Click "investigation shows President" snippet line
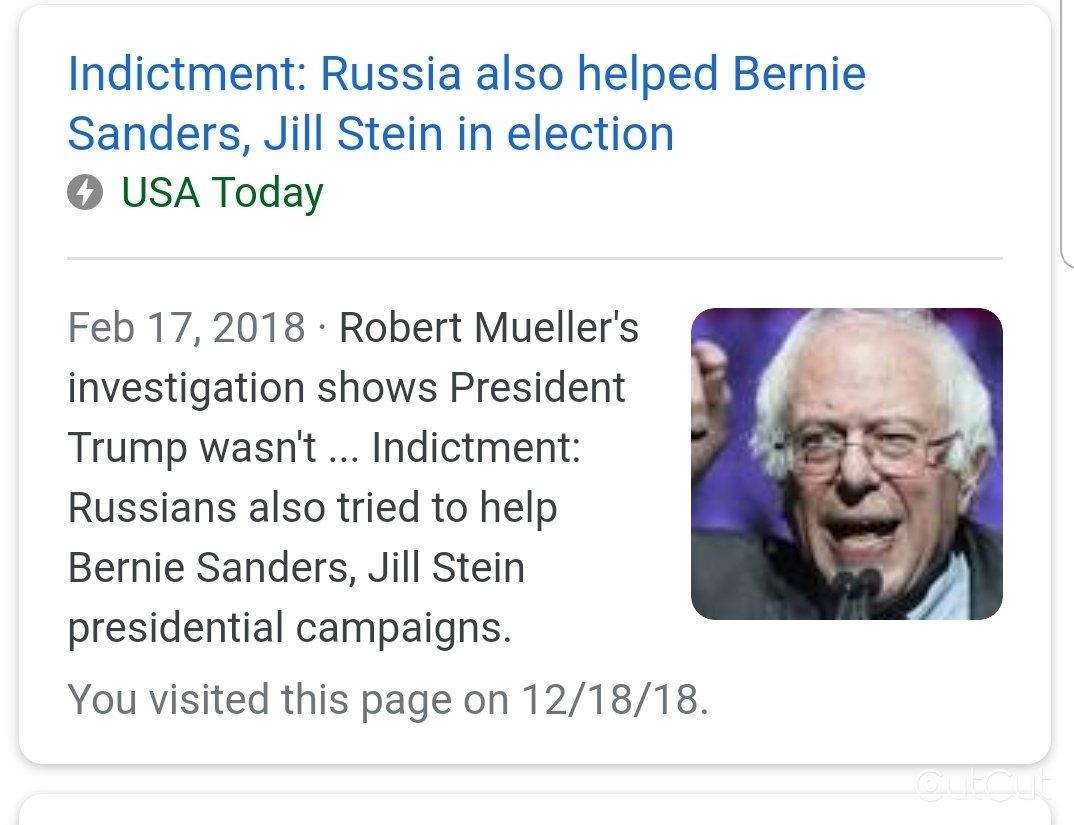The height and width of the screenshot is (825, 1074). [347, 388]
